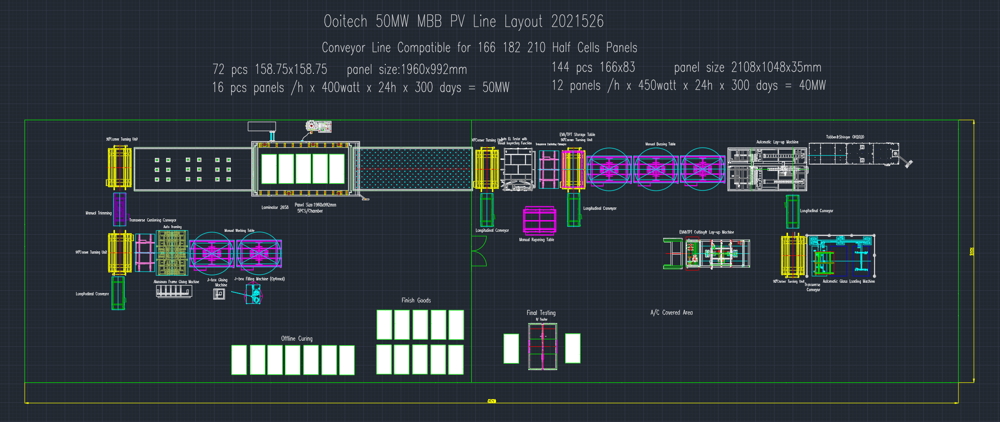Select the small J-box gluing machine square
The height and width of the screenshot is (422, 1000).
tap(221, 294)
